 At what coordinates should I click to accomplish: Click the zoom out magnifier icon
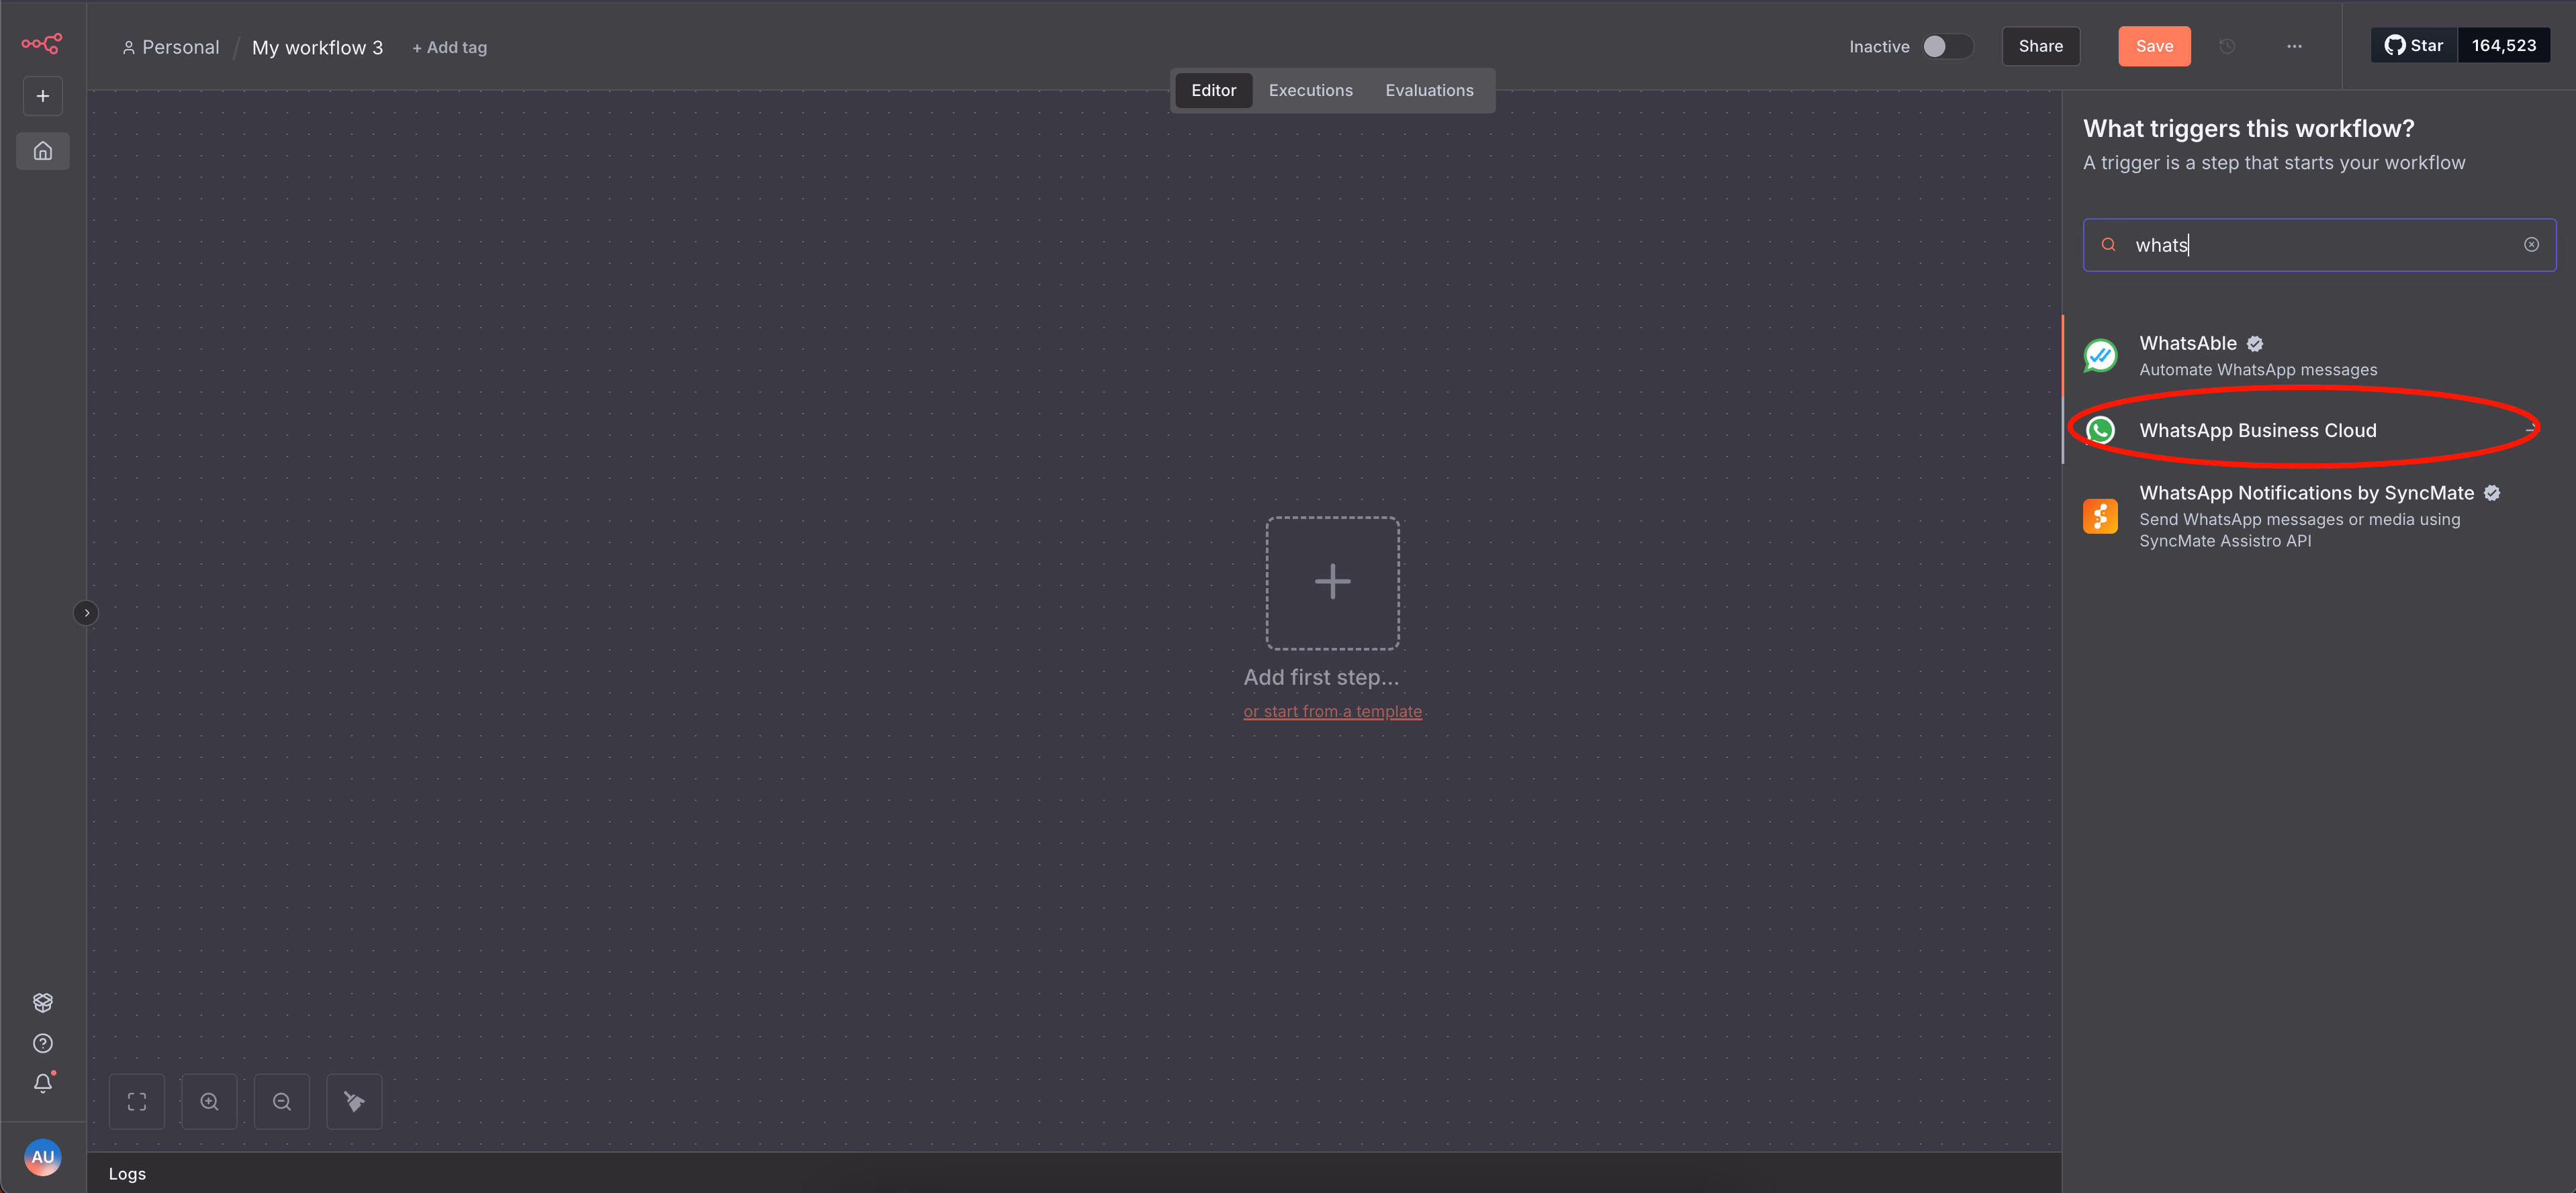click(x=282, y=1101)
